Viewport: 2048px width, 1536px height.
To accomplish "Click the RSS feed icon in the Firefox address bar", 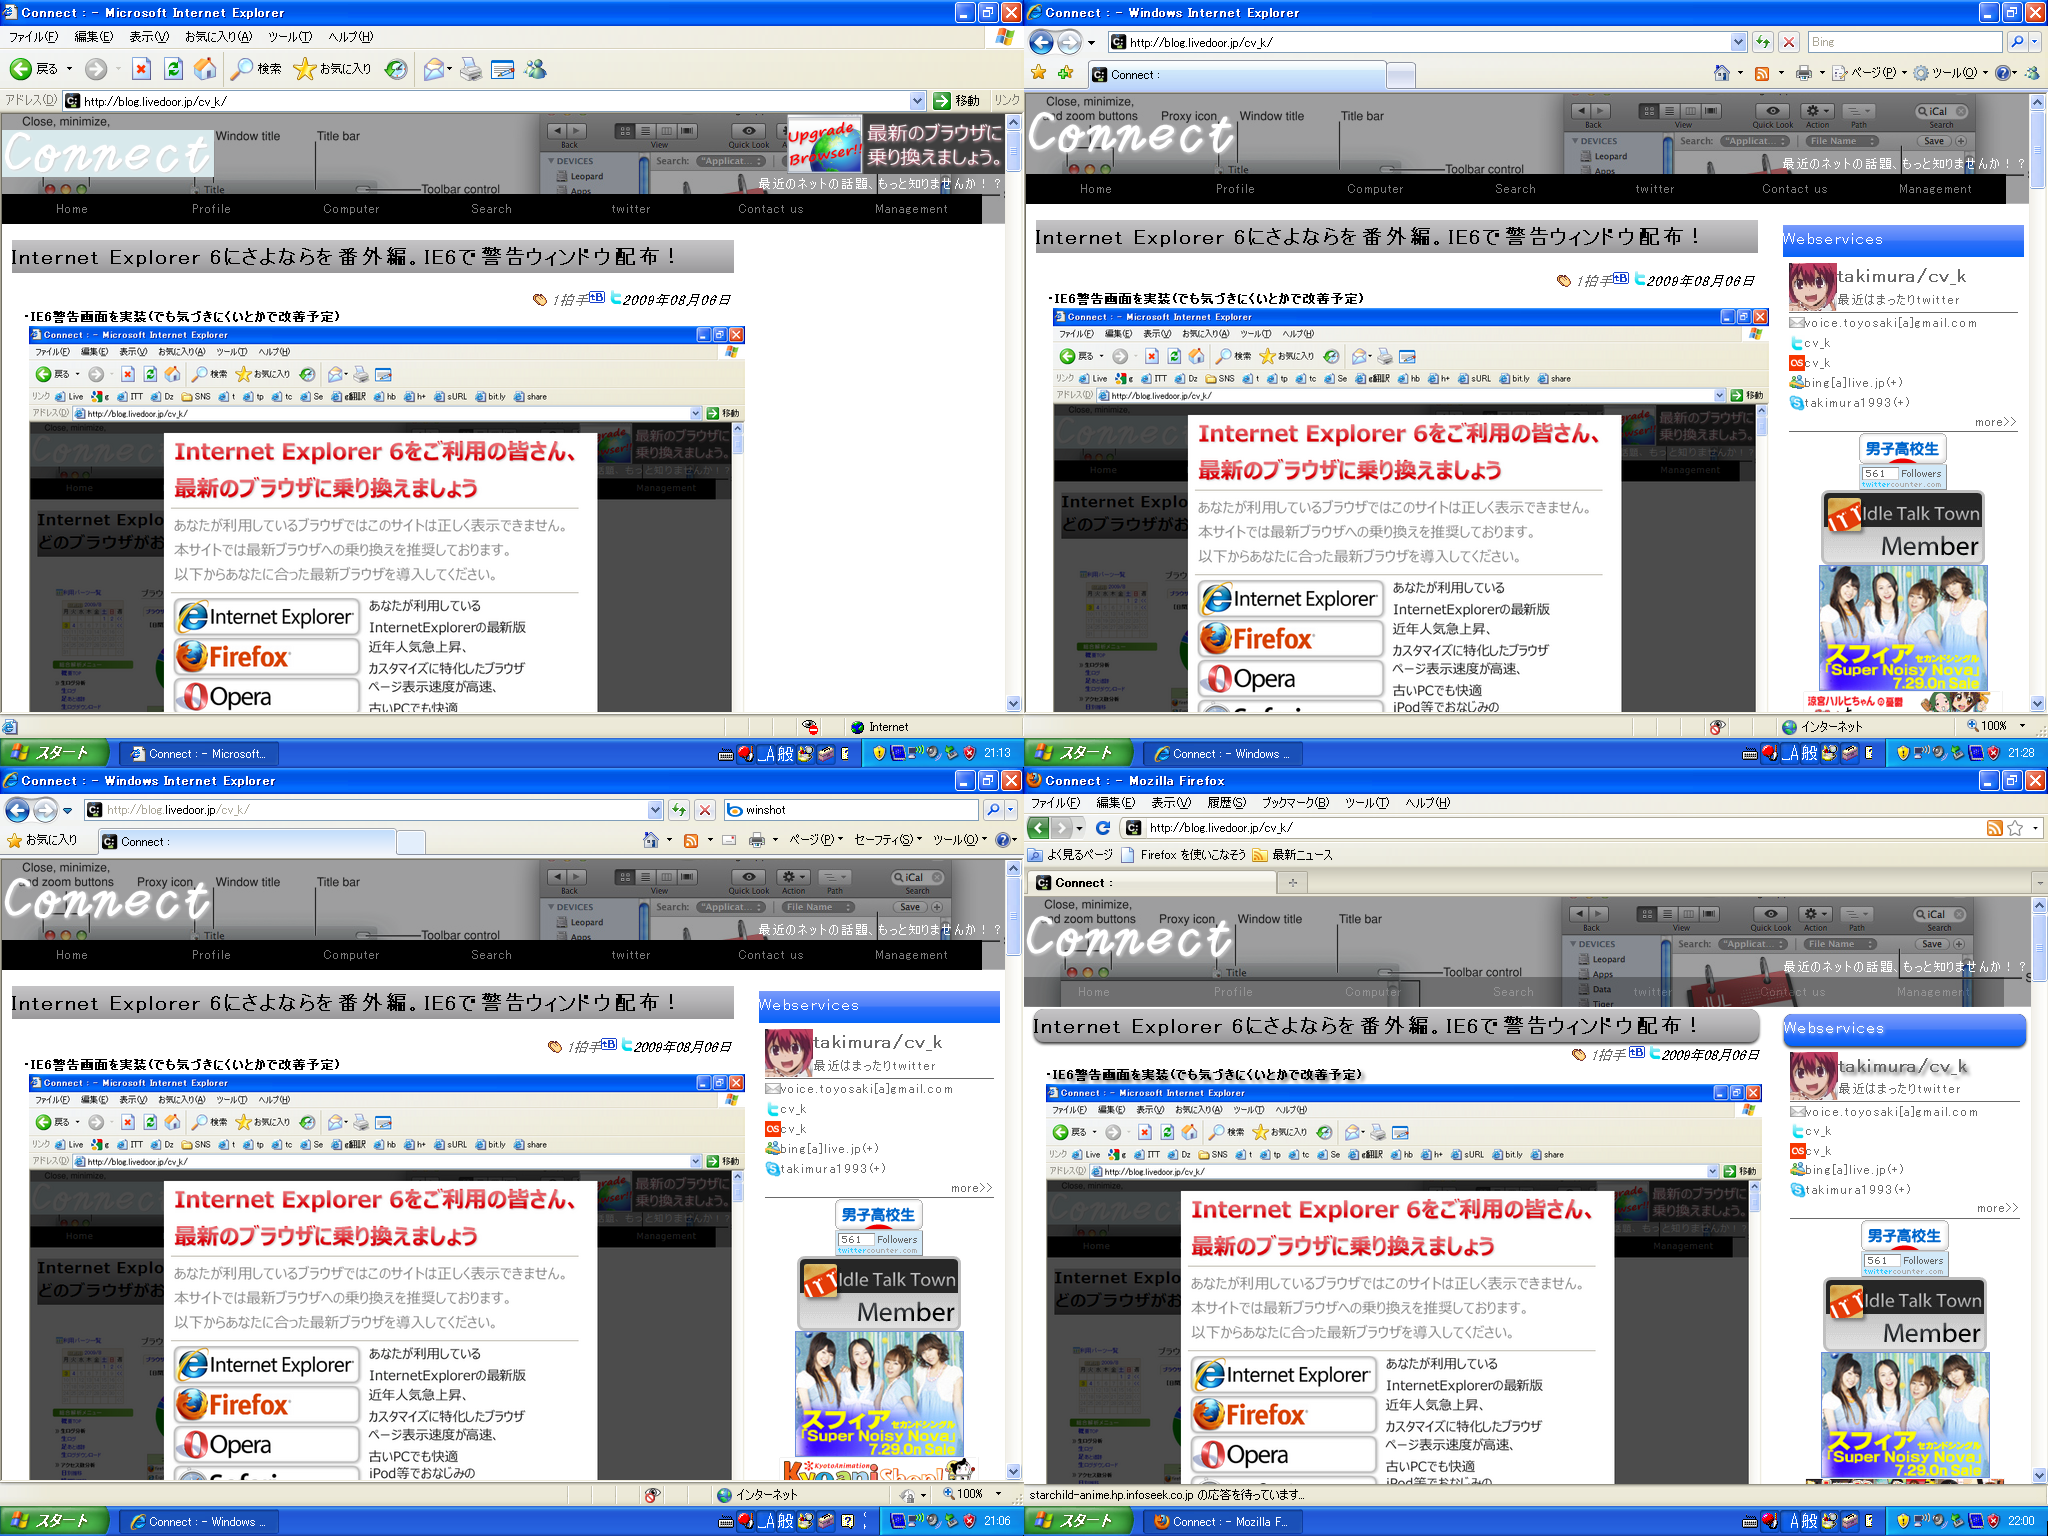I will coord(1994,828).
